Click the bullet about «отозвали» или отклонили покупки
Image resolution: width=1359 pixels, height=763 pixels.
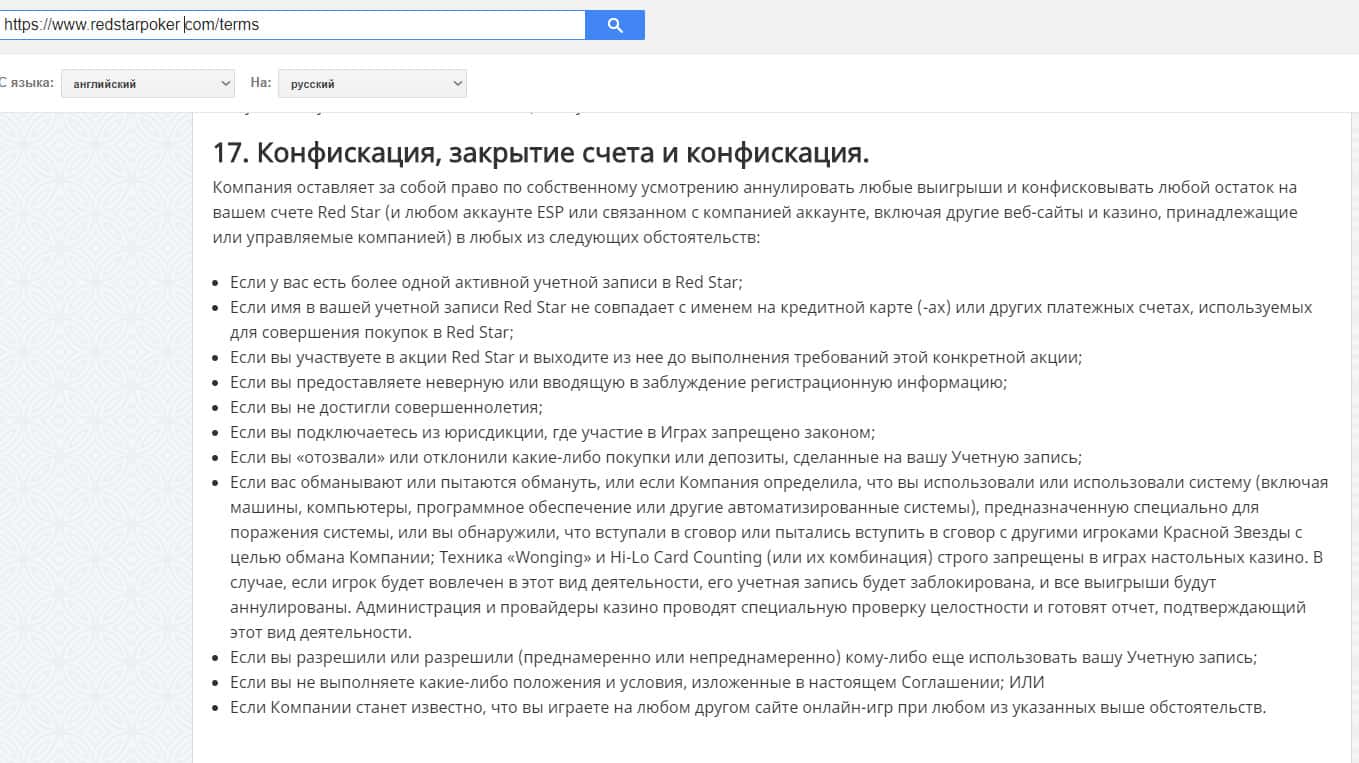(x=656, y=457)
